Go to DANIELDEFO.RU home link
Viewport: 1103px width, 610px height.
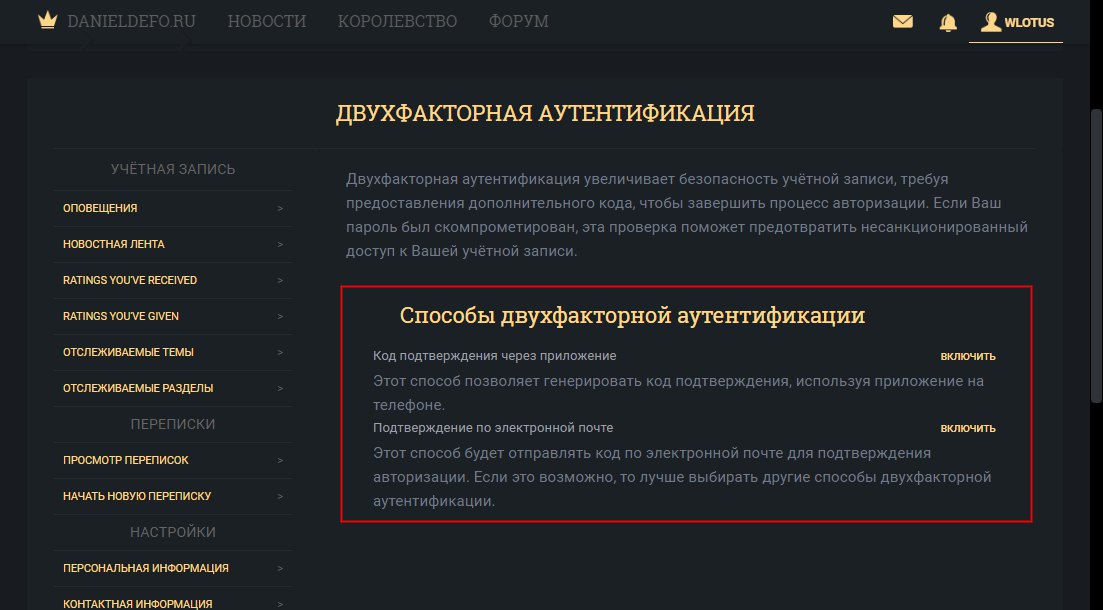[x=132, y=21]
